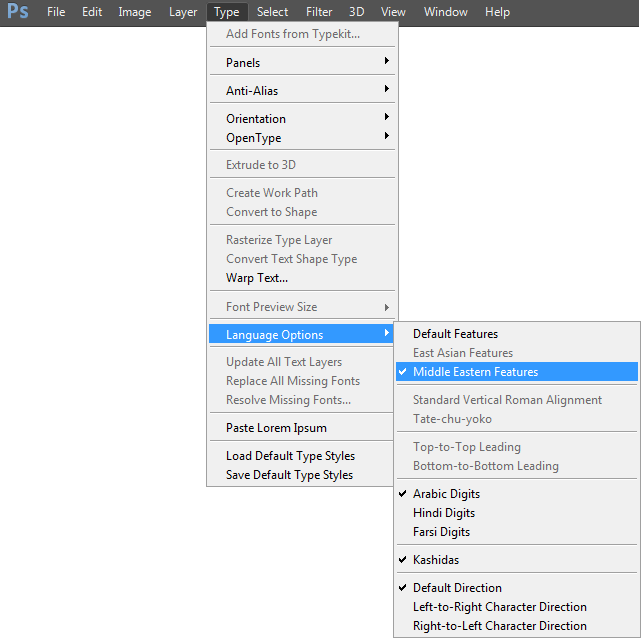
Task: Select Default Features in submenu
Action: coord(455,334)
